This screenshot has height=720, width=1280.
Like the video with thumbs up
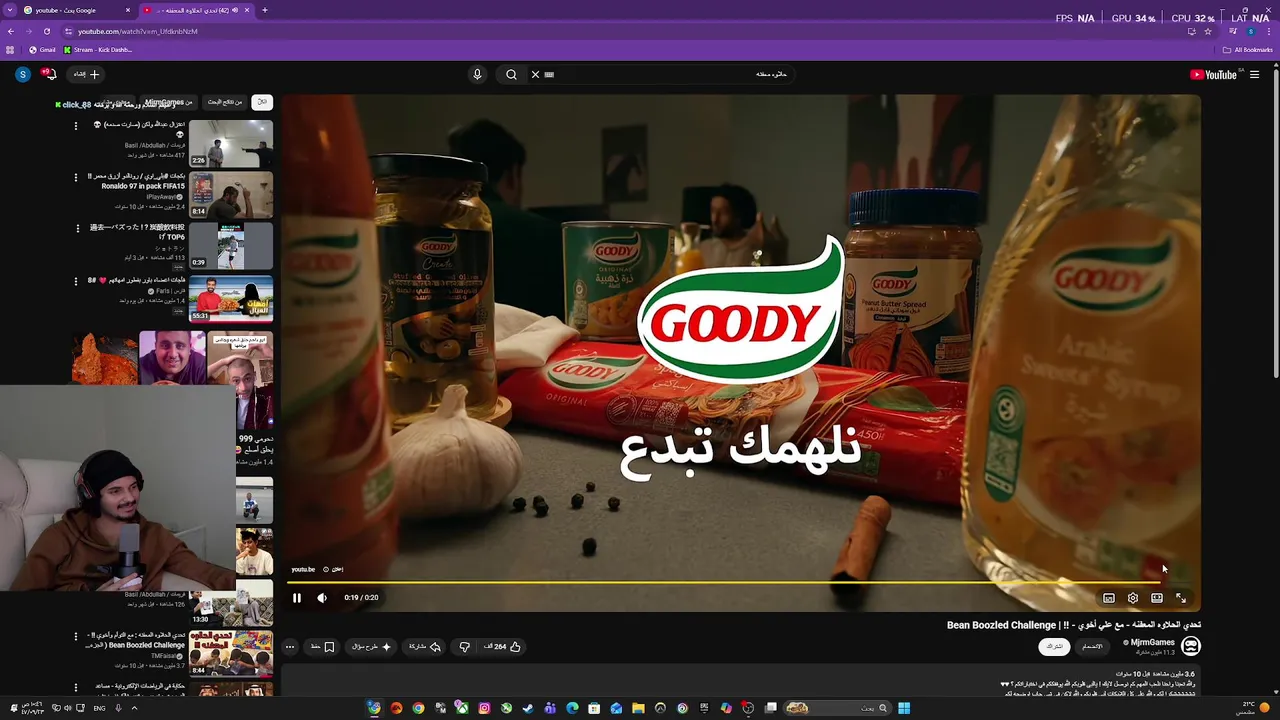click(503, 647)
